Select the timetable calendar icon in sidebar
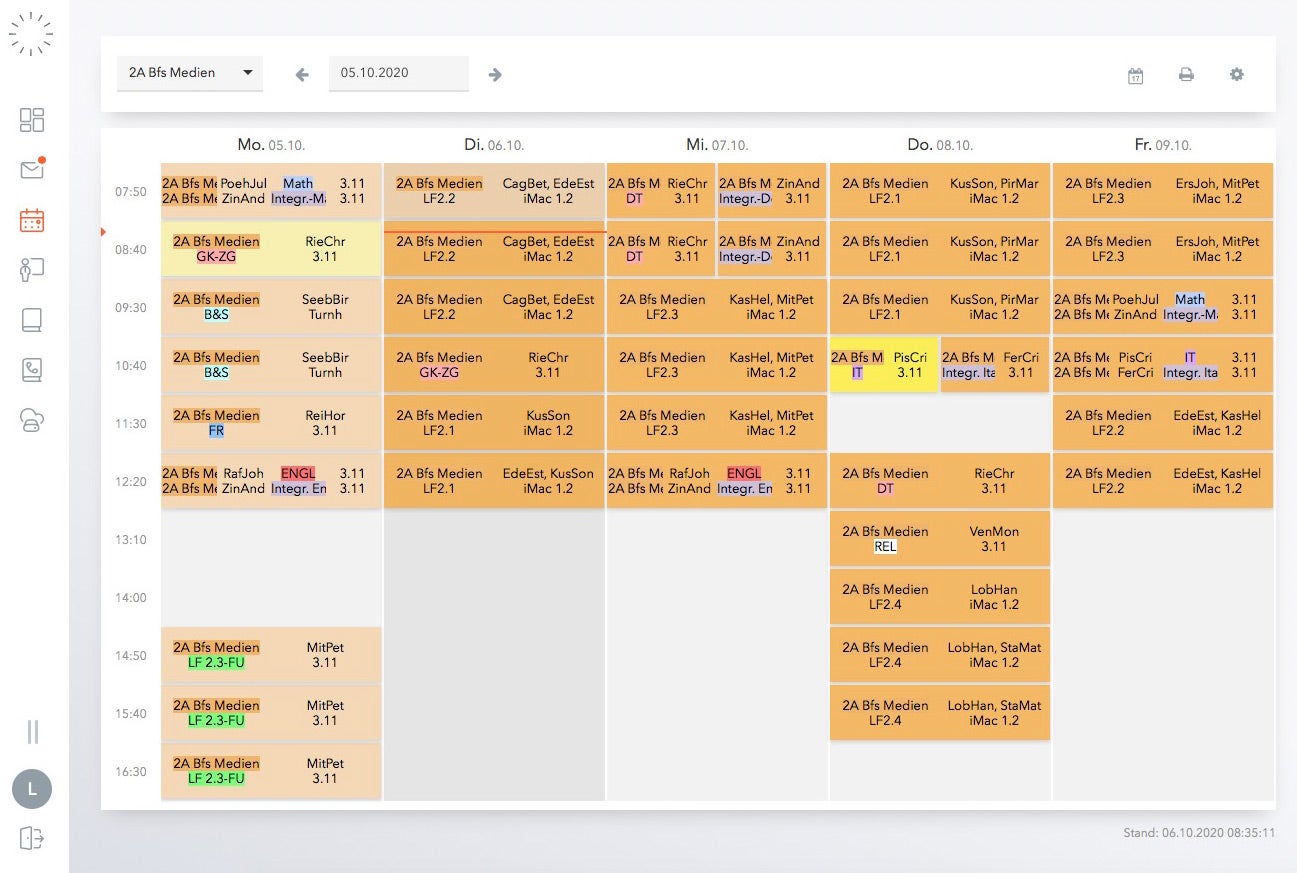The width and height of the screenshot is (1297, 873). pos(32,220)
